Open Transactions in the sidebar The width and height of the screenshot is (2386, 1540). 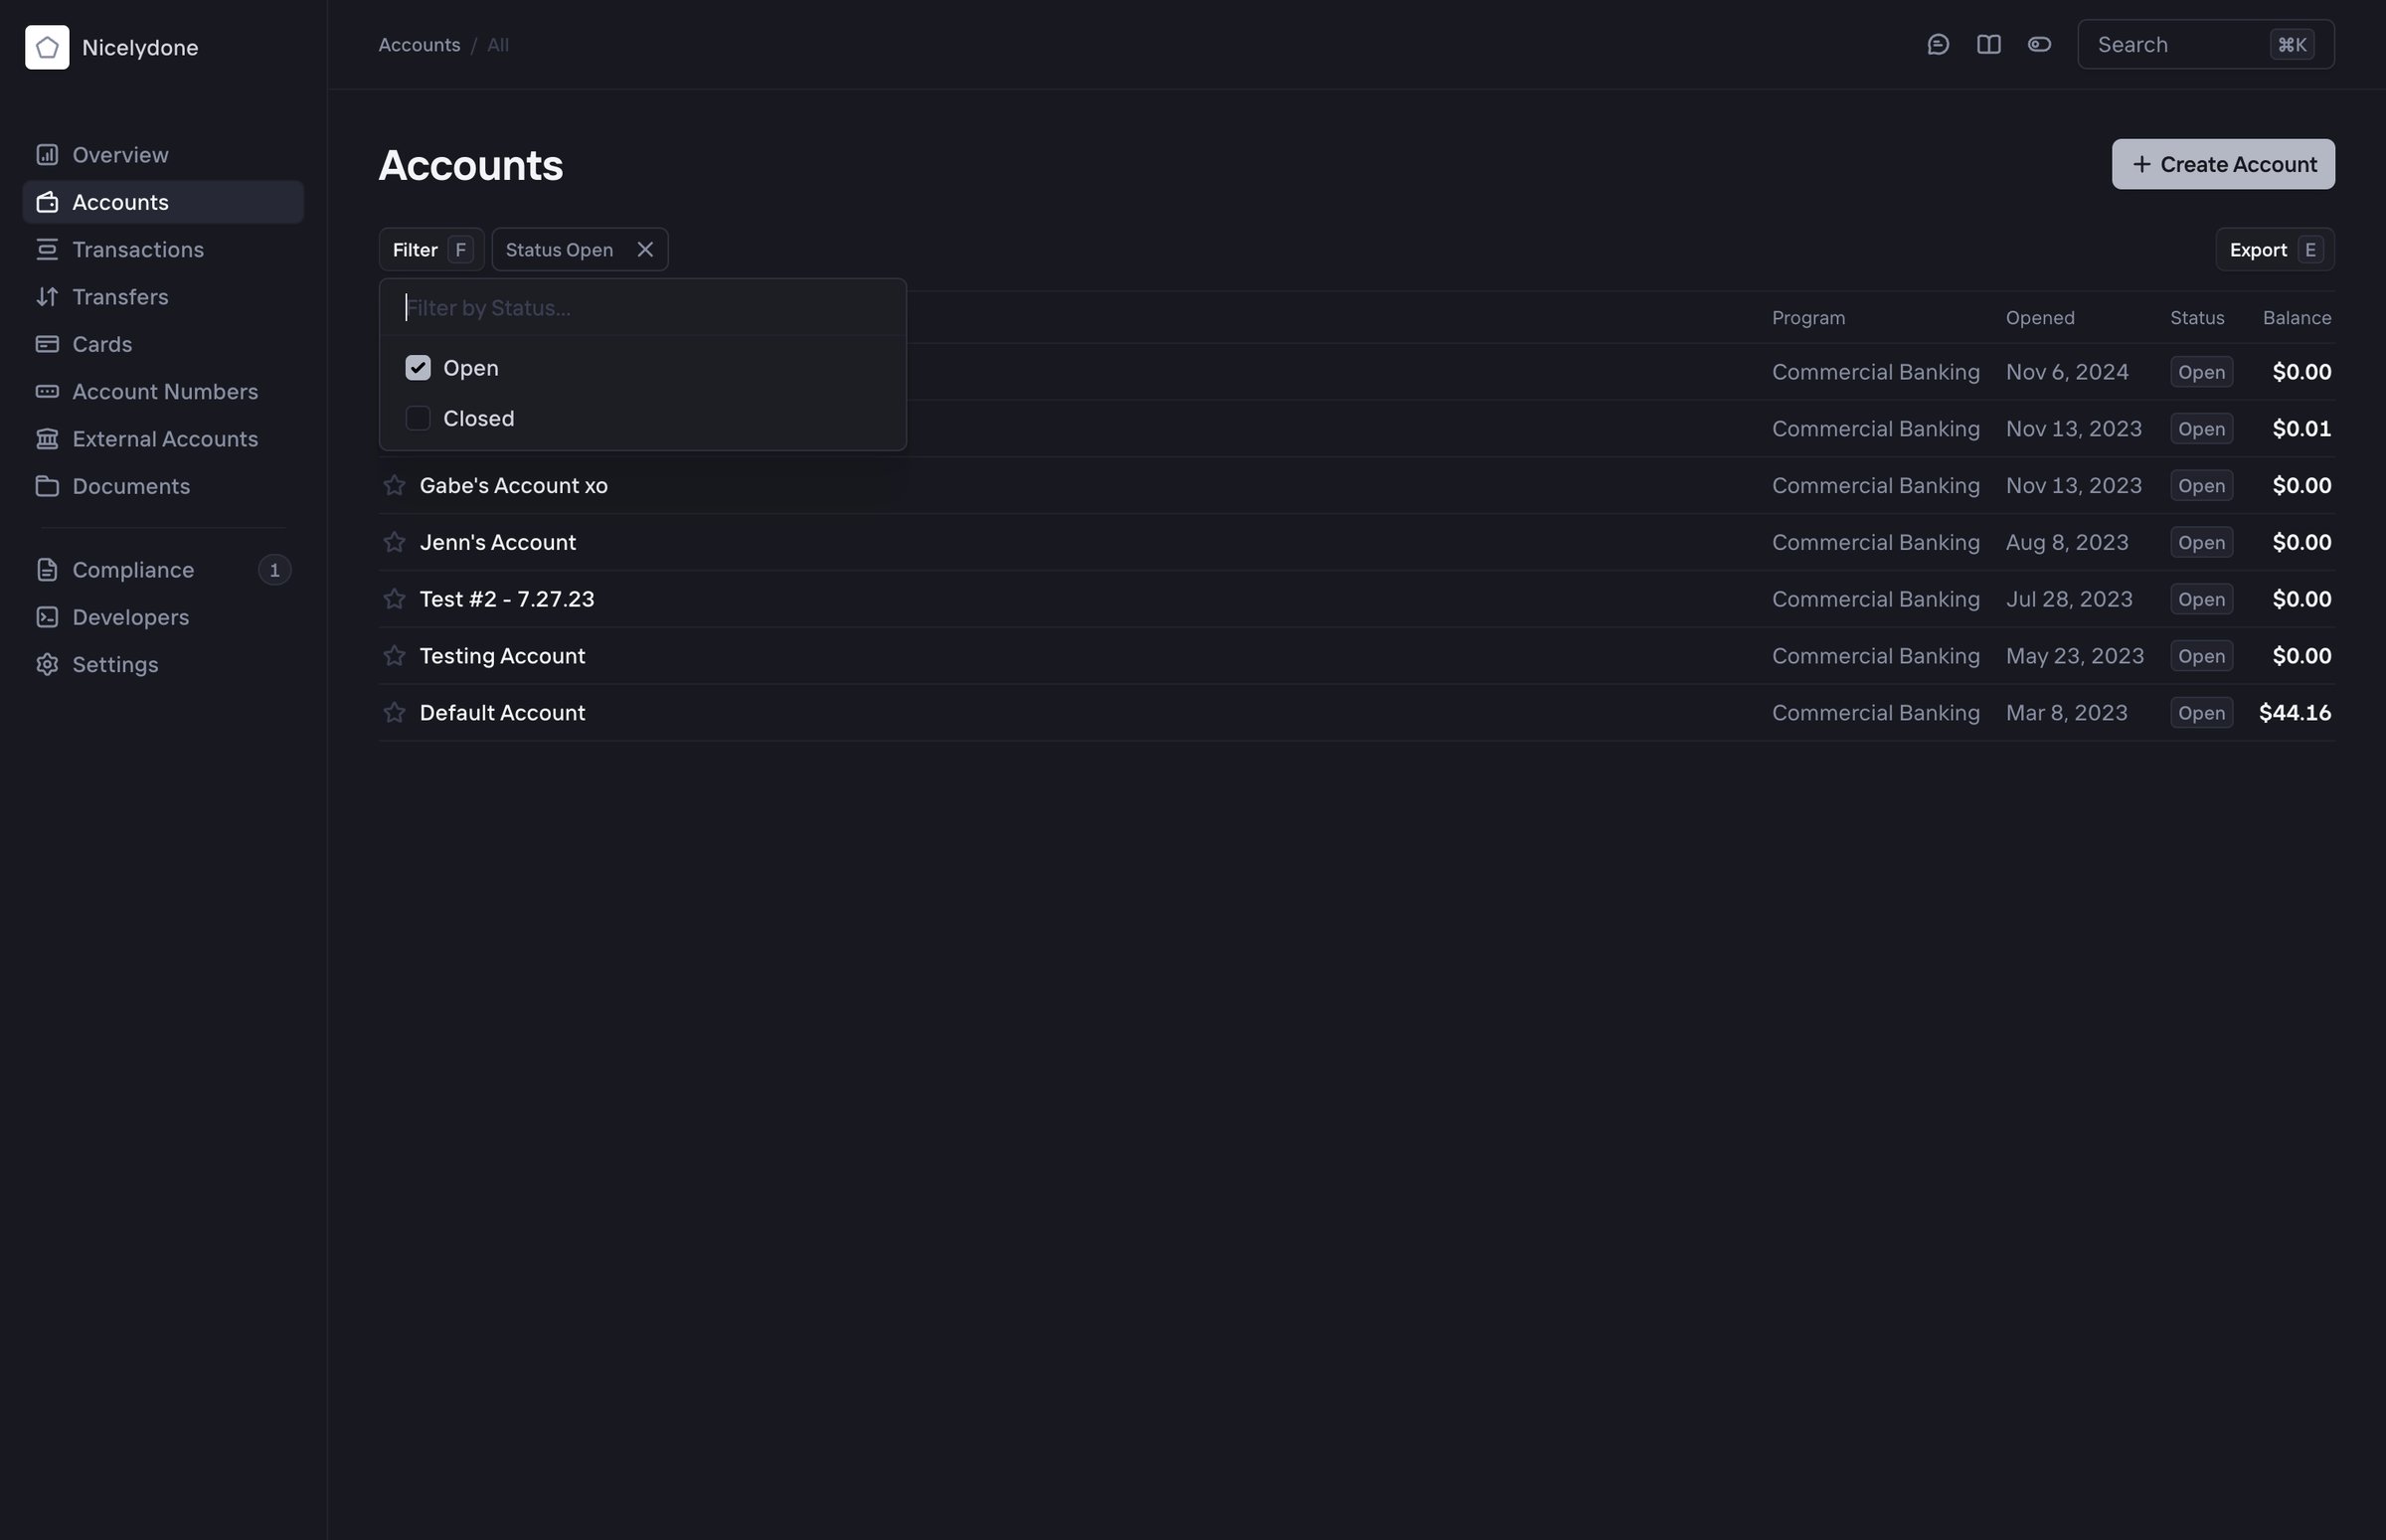pos(163,250)
